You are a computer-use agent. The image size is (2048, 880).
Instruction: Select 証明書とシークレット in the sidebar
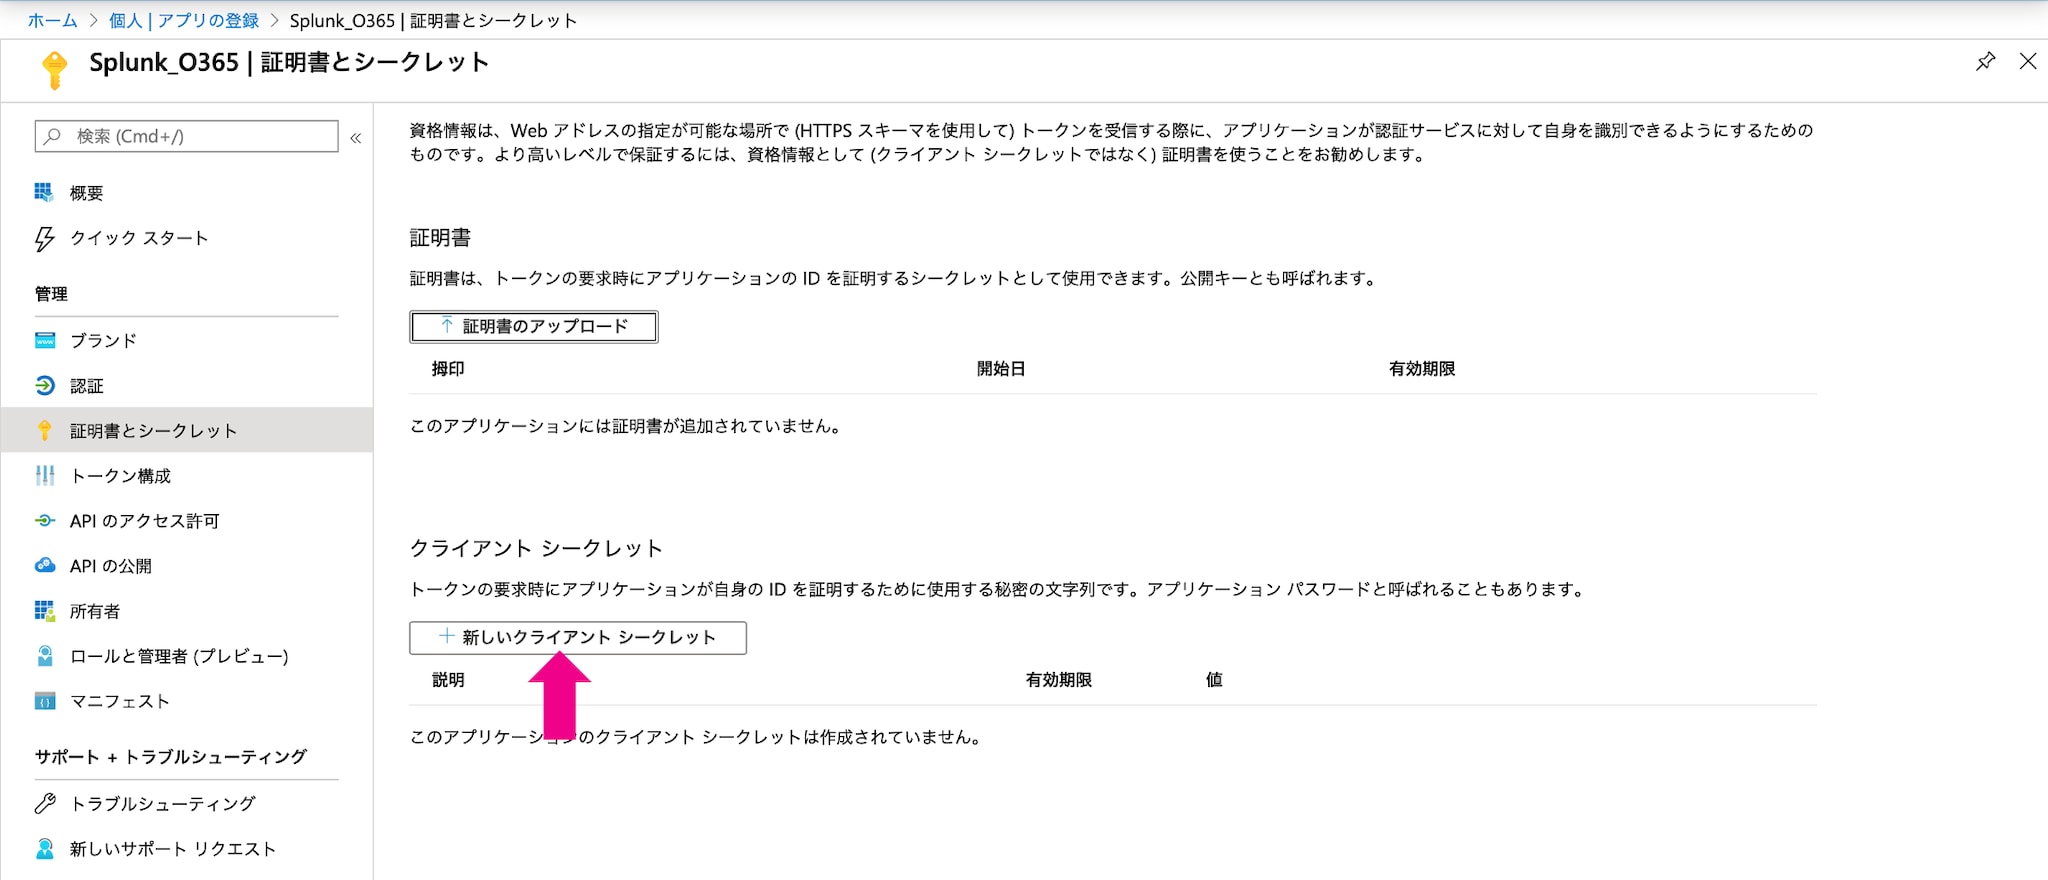tap(187, 430)
